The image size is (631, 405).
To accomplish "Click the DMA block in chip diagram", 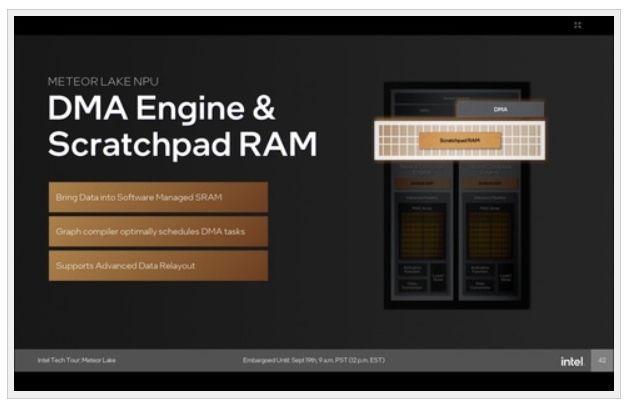I will 500,109.
